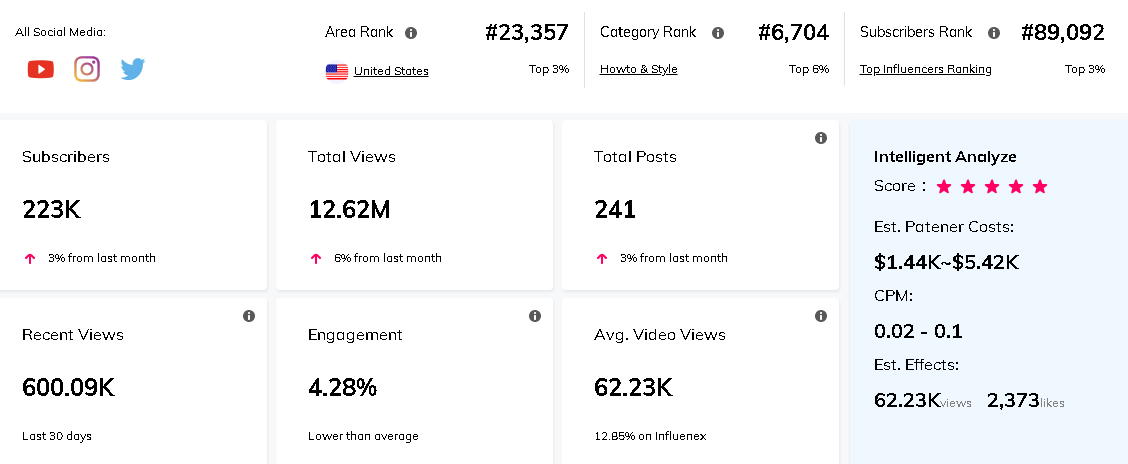Screen dimensions: 1128x464
Task: Open the YouTube social media icon
Action: point(41,69)
